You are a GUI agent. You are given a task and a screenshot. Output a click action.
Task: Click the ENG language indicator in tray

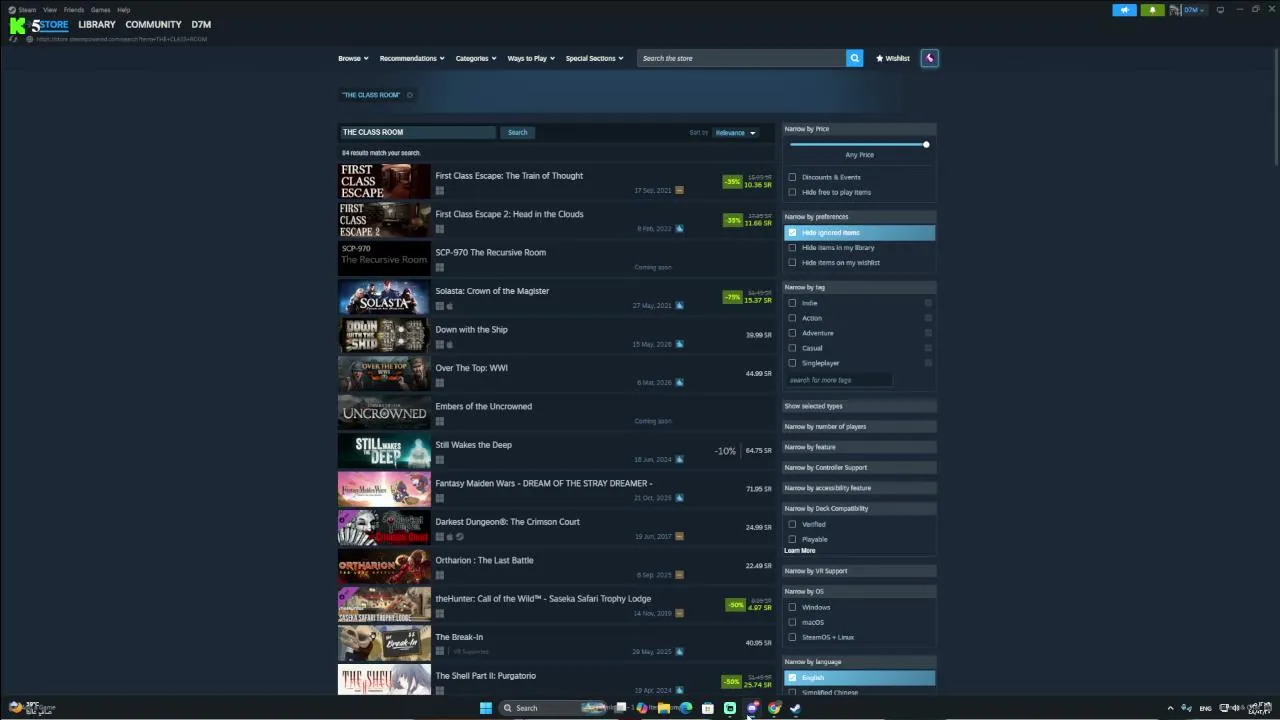click(1205, 708)
